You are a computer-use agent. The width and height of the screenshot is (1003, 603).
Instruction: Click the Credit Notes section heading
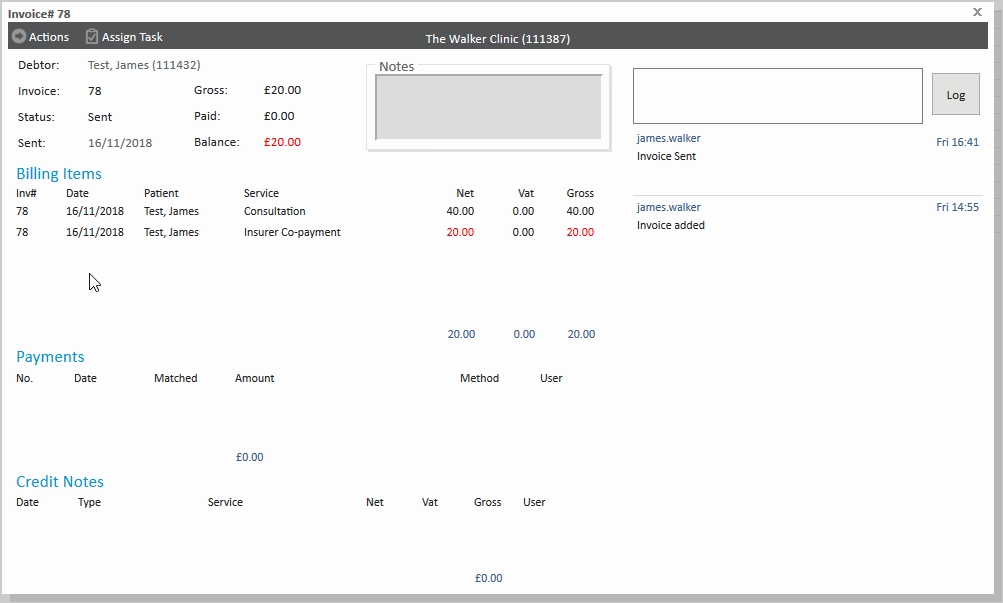click(x=60, y=482)
